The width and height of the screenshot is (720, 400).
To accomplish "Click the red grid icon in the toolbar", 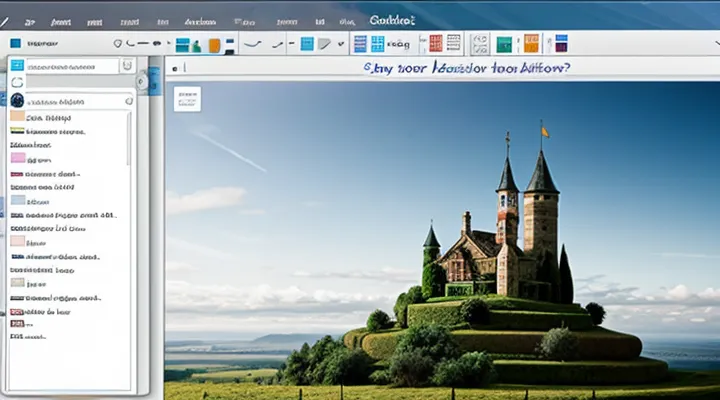I will tap(436, 44).
